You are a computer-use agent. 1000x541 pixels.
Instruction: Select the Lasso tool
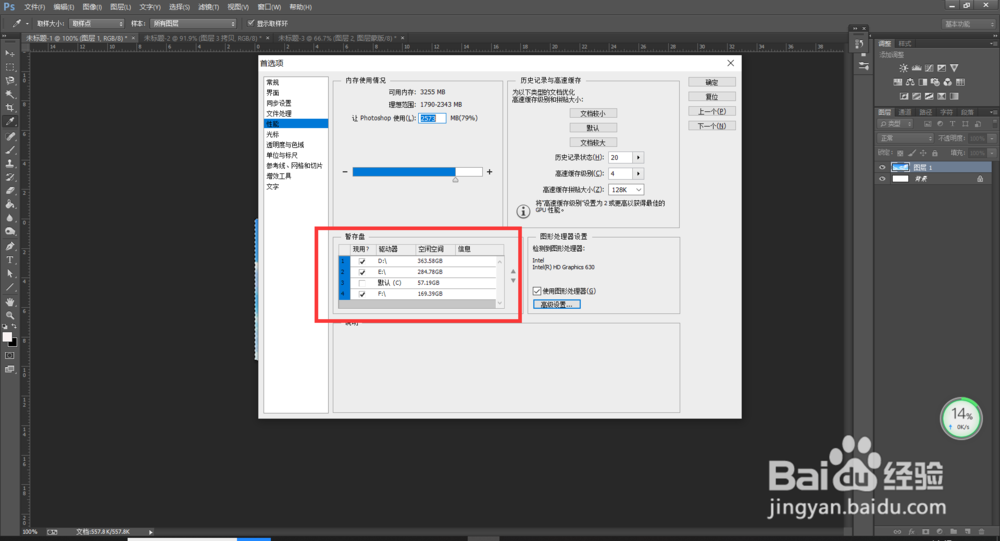pyautogui.click(x=10, y=81)
